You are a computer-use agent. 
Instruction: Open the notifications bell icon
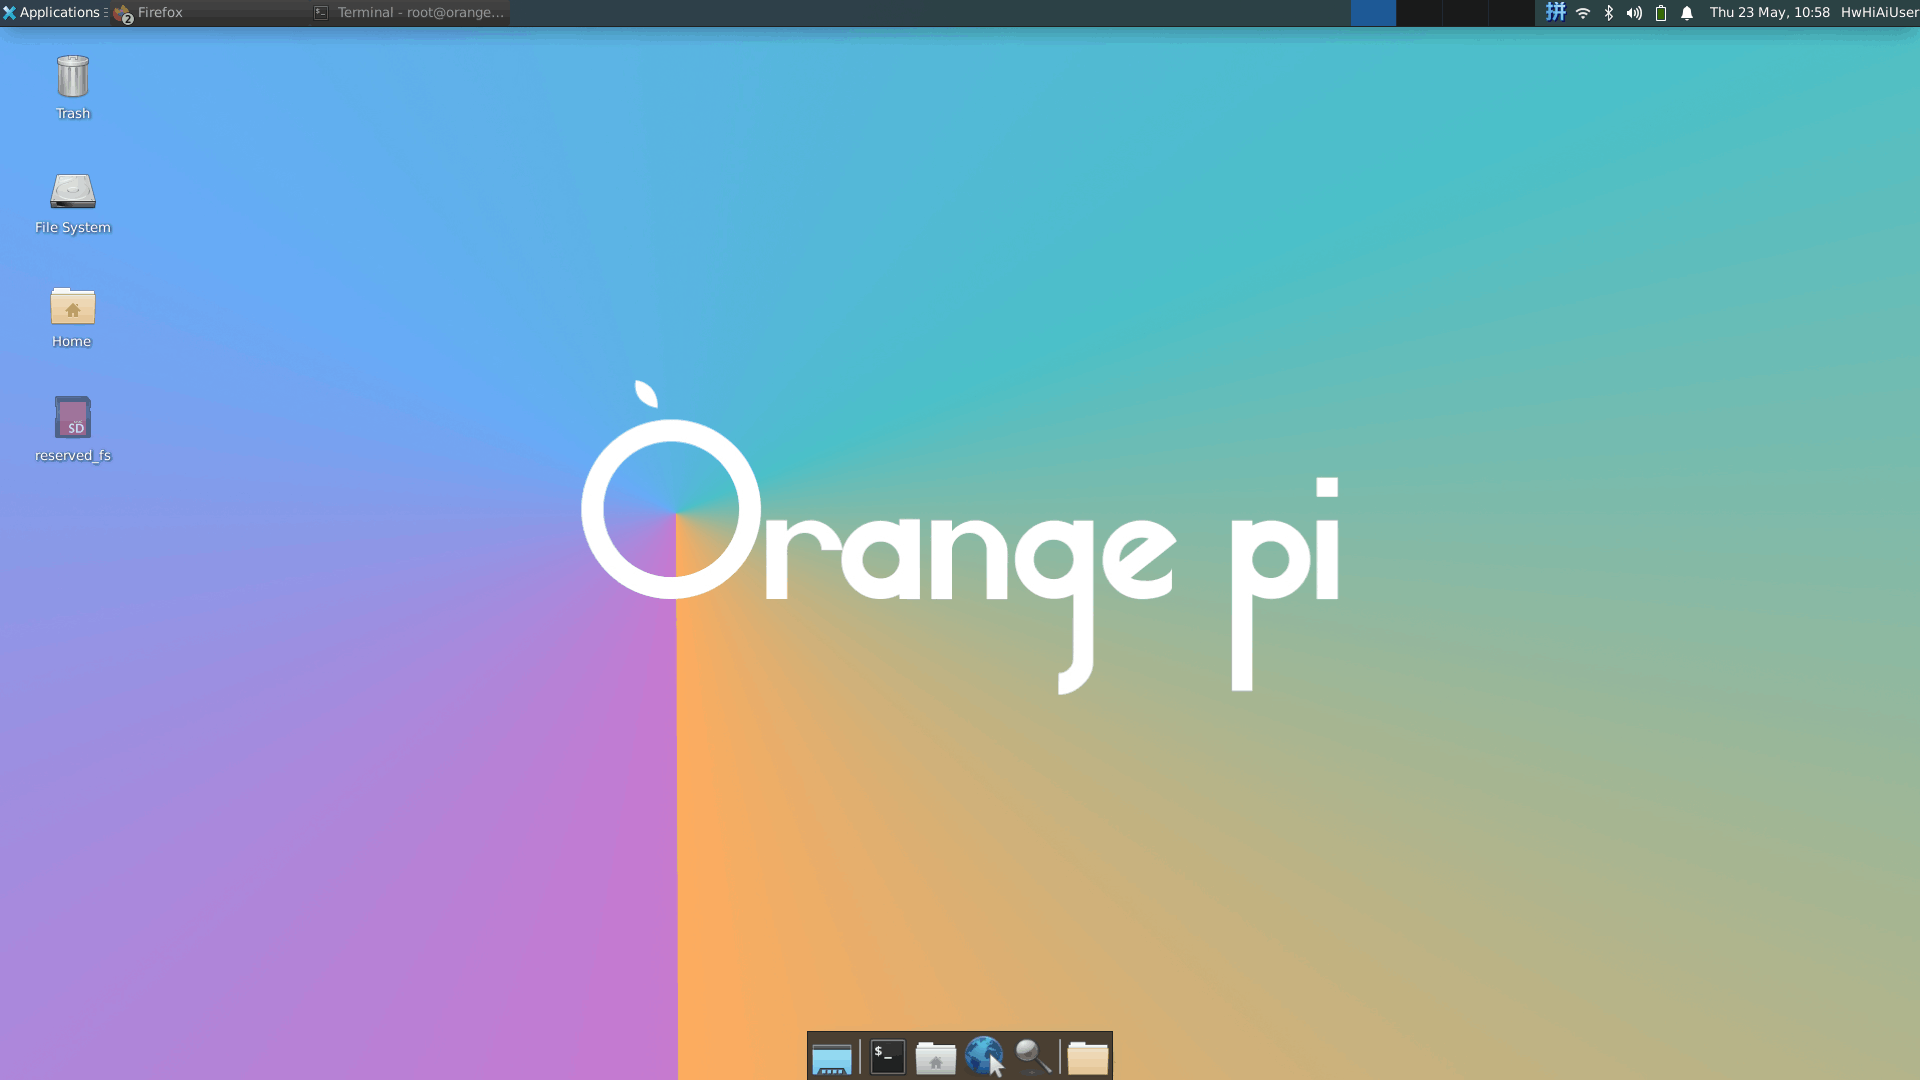click(x=1687, y=13)
